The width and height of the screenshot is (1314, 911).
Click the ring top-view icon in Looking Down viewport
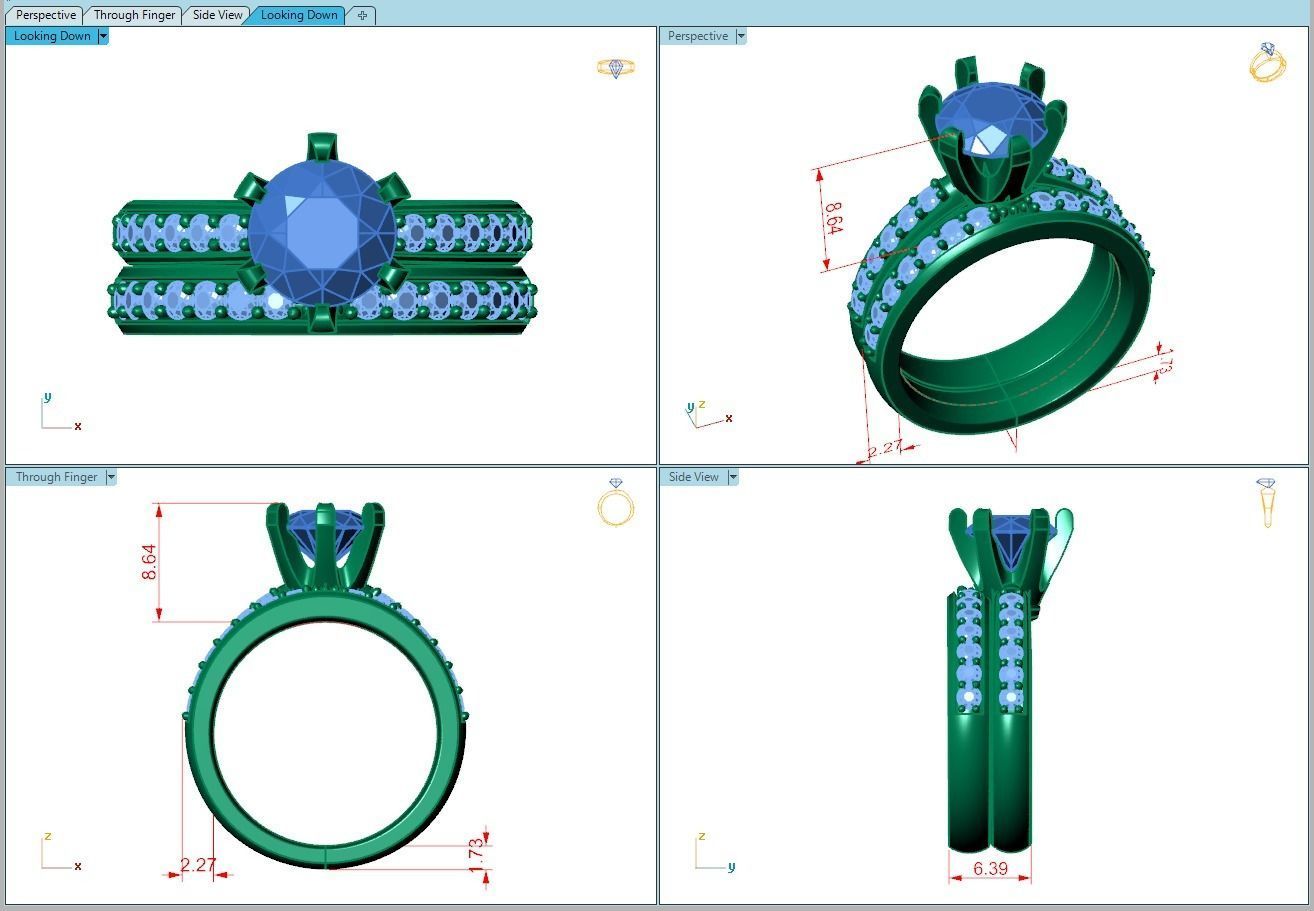(x=616, y=68)
